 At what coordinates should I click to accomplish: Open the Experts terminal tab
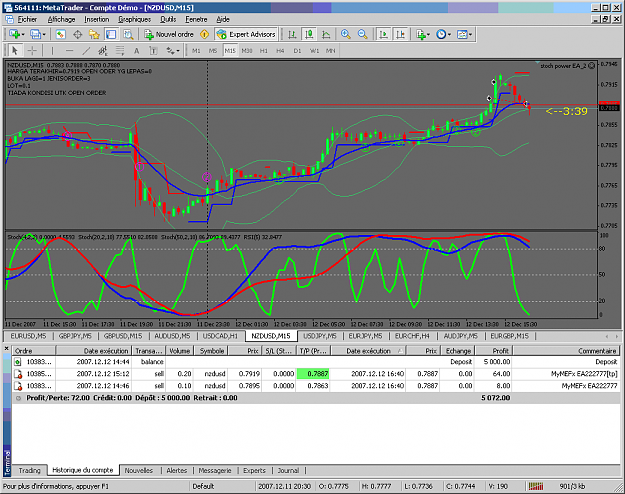254,470
